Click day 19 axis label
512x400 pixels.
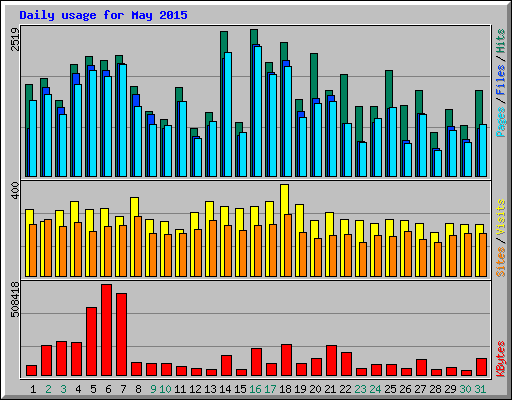pyautogui.click(x=300, y=389)
